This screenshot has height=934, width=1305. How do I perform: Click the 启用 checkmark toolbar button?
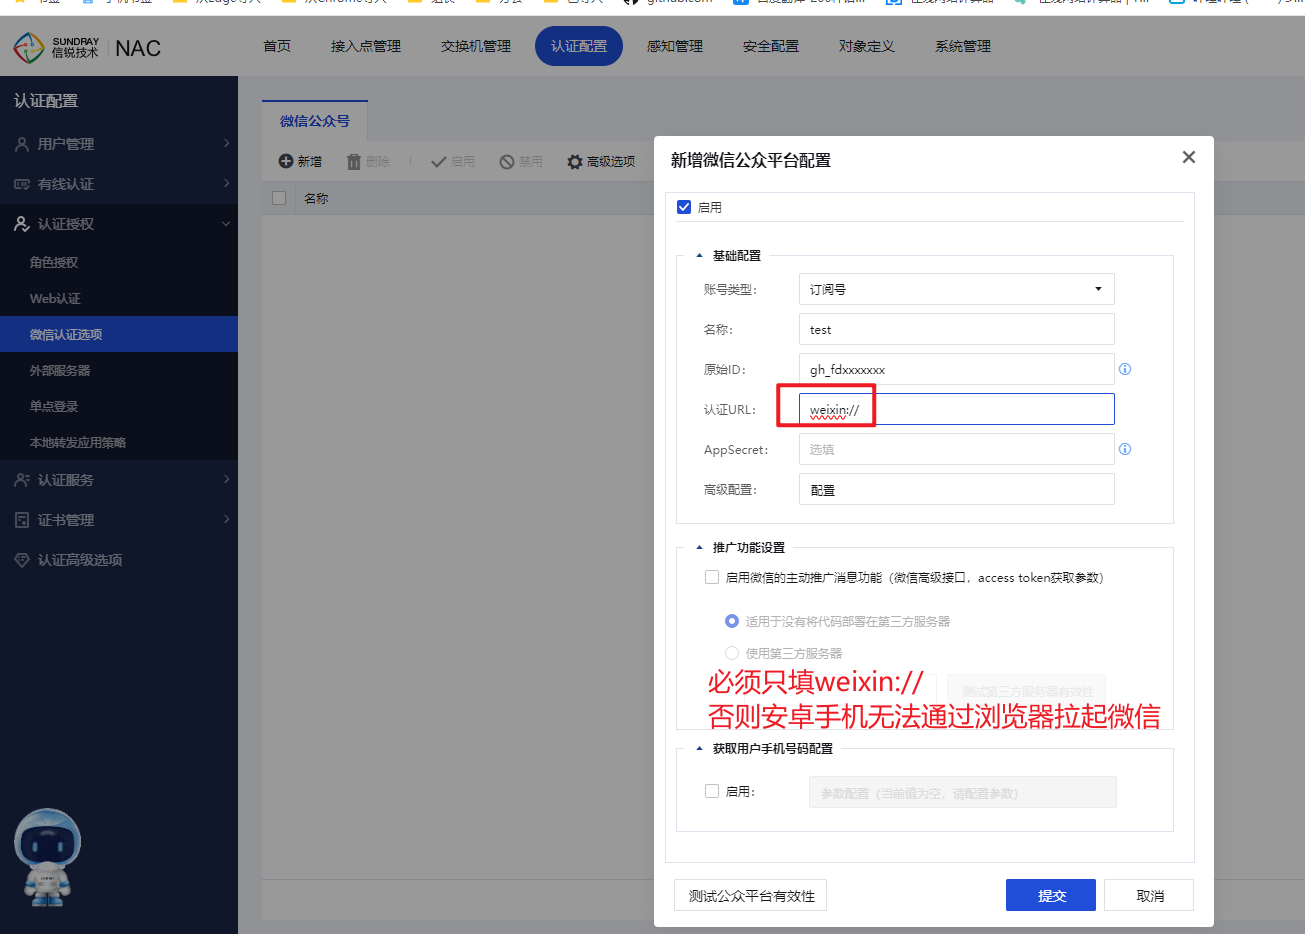pos(453,161)
